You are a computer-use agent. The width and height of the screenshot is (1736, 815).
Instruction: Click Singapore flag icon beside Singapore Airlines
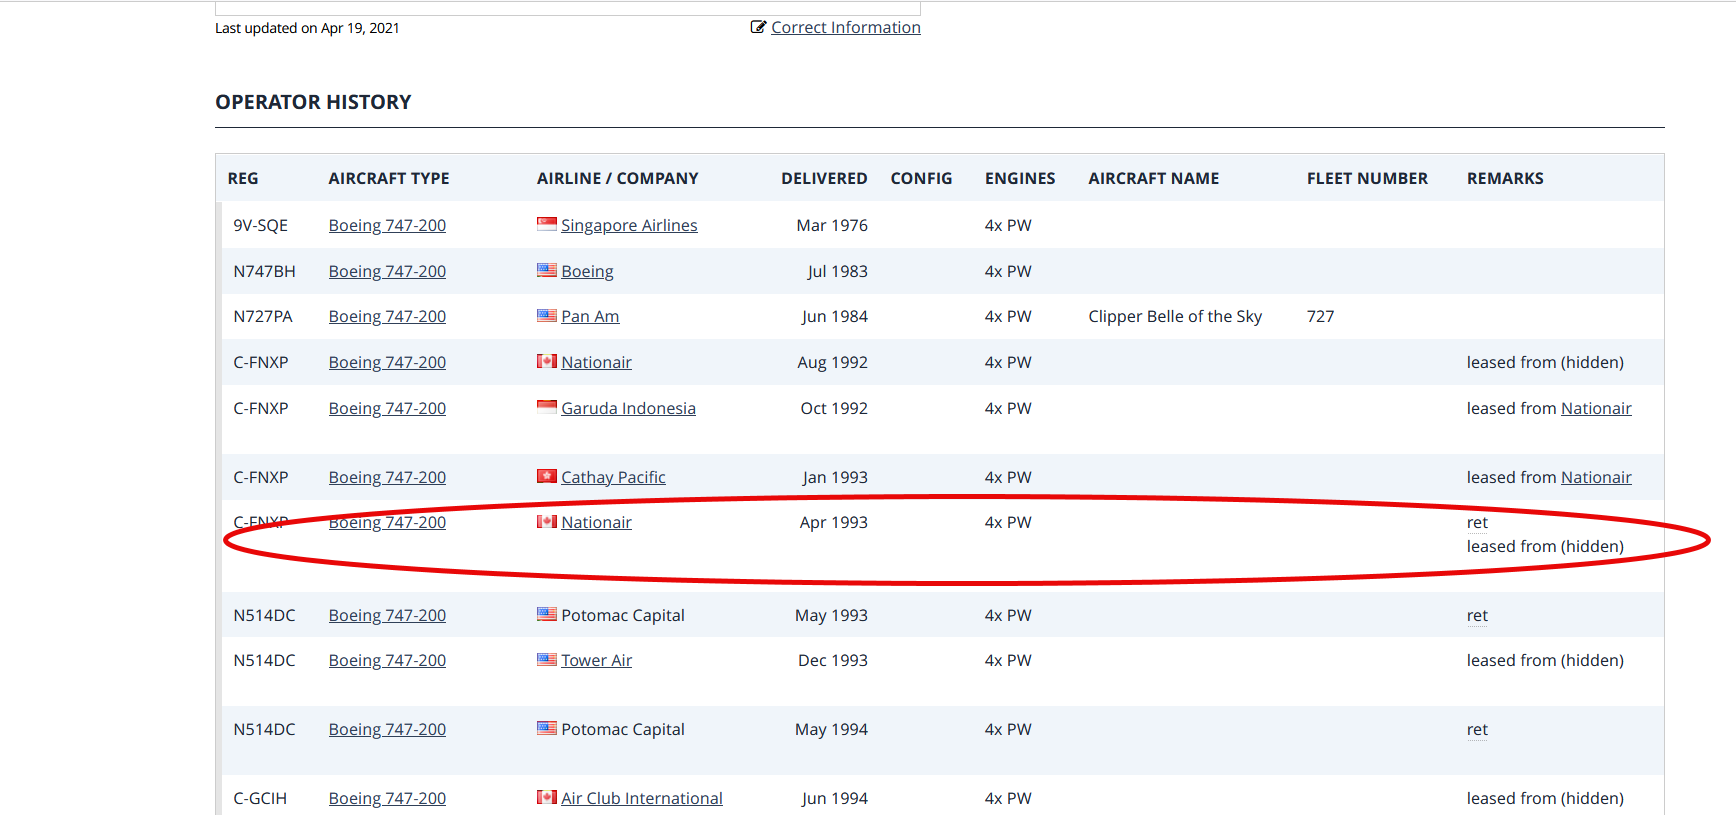[546, 224]
